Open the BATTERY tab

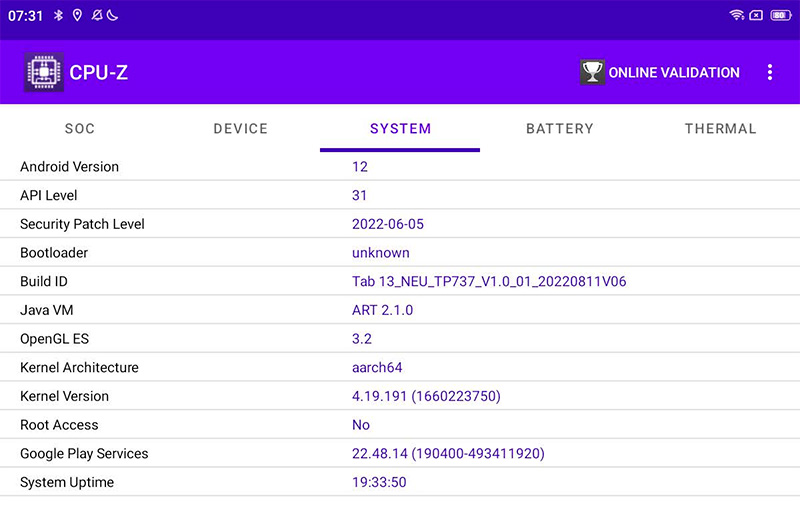(x=560, y=129)
